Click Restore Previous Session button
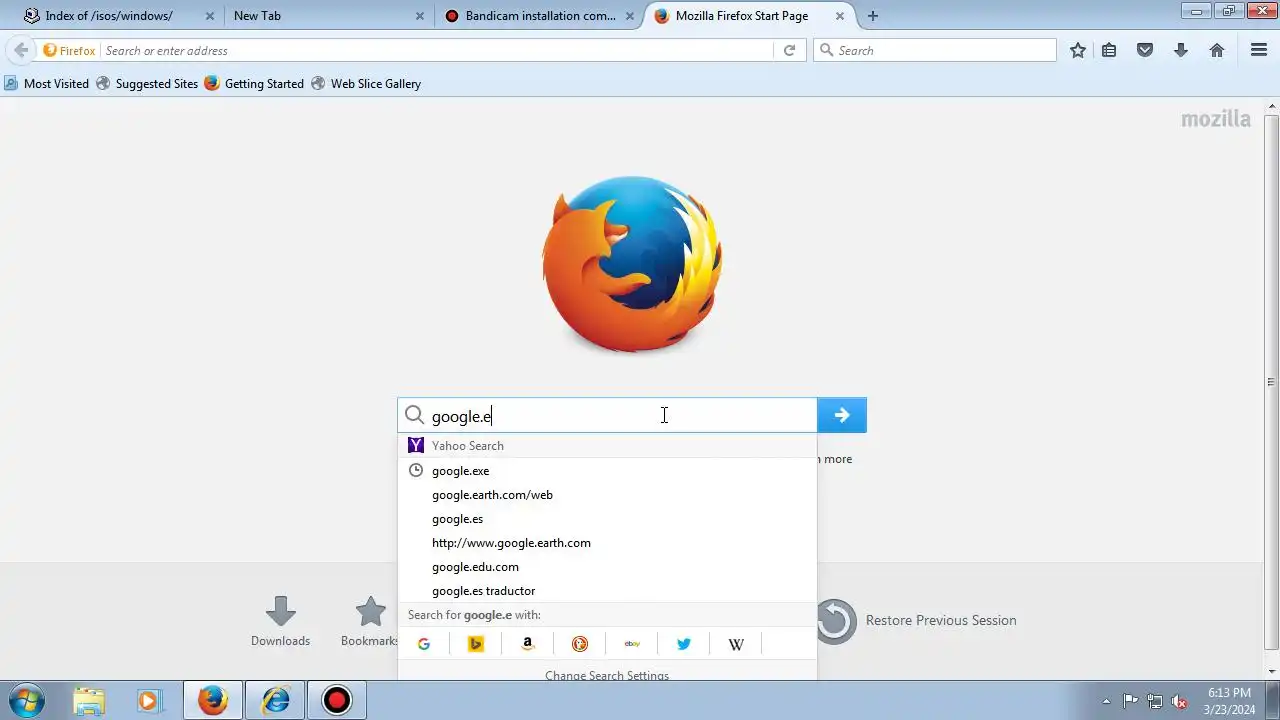Screen dimensions: 1280x720 point(916,621)
